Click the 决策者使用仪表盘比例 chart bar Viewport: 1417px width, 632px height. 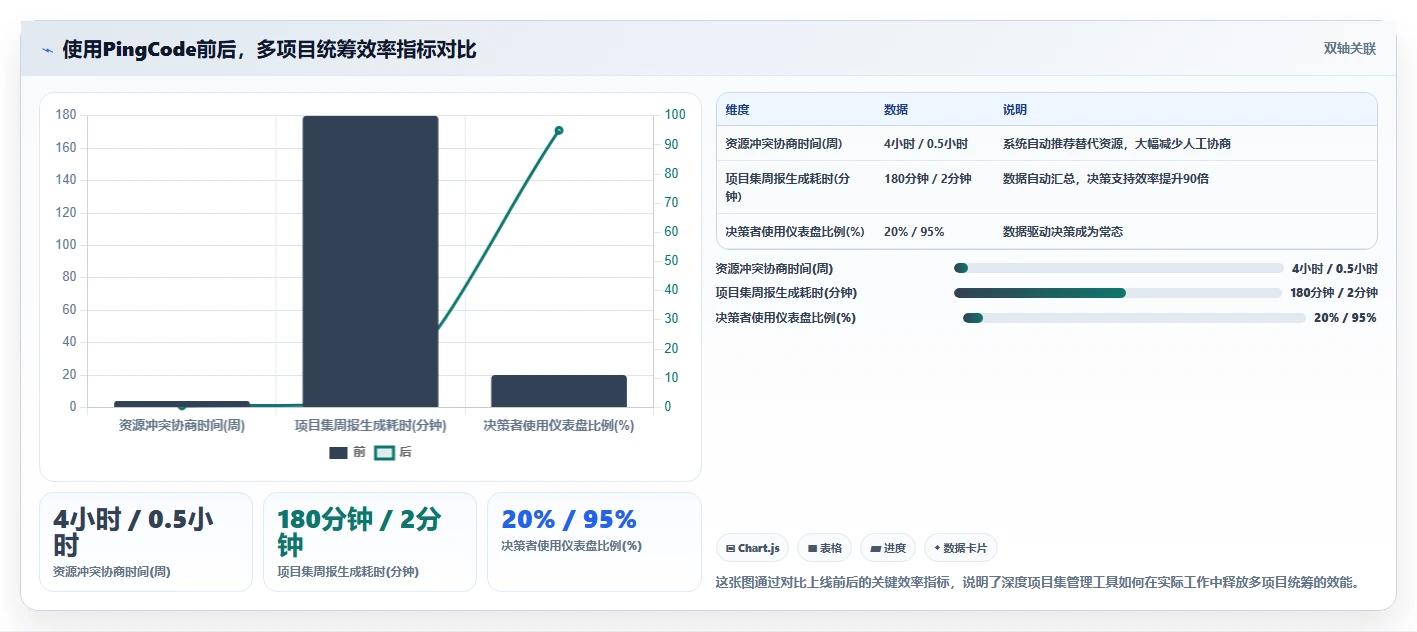point(559,391)
